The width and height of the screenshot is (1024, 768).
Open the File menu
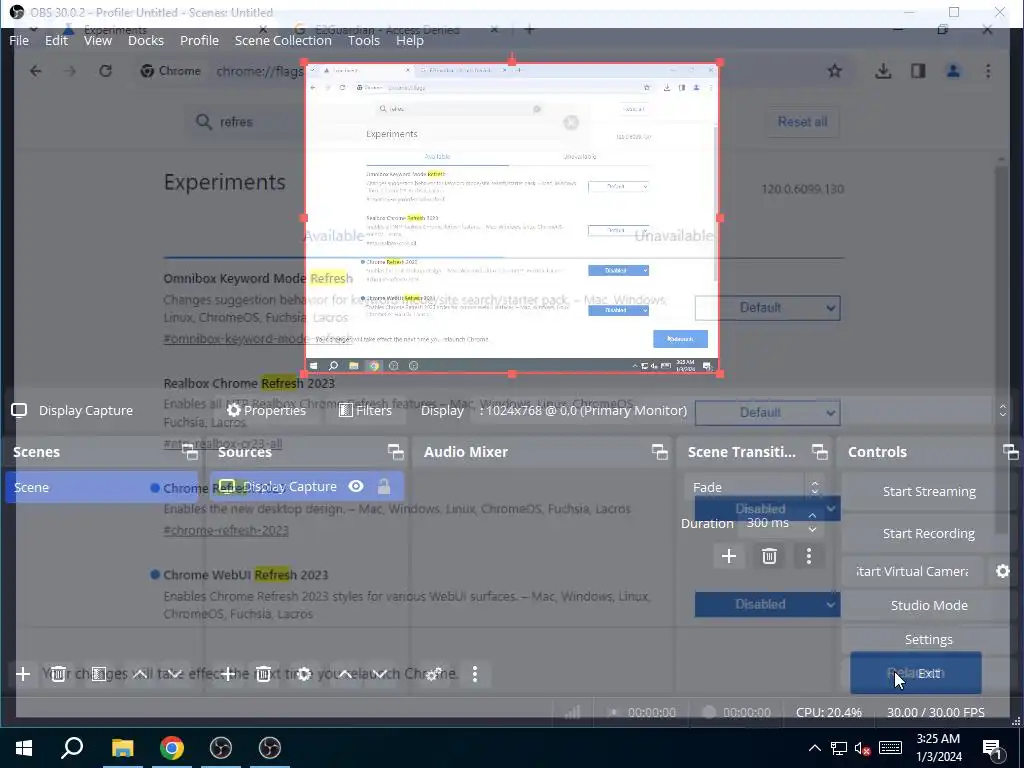tap(19, 40)
